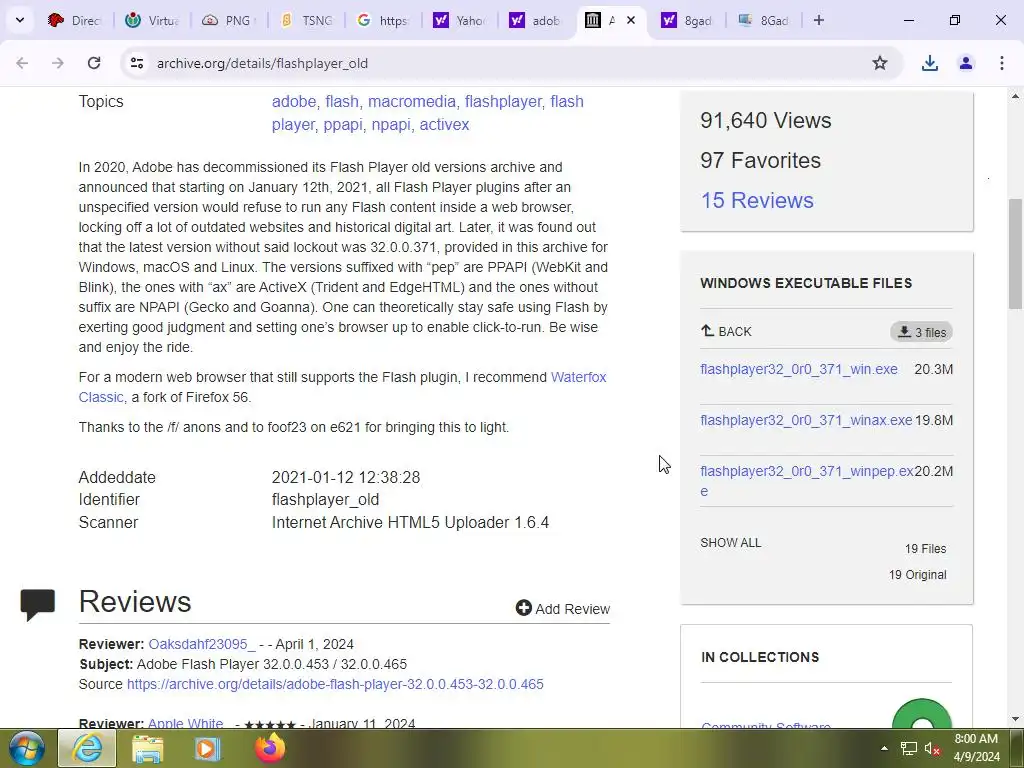Open the flashplayer topic link
The height and width of the screenshot is (768, 1024).
pos(503,101)
